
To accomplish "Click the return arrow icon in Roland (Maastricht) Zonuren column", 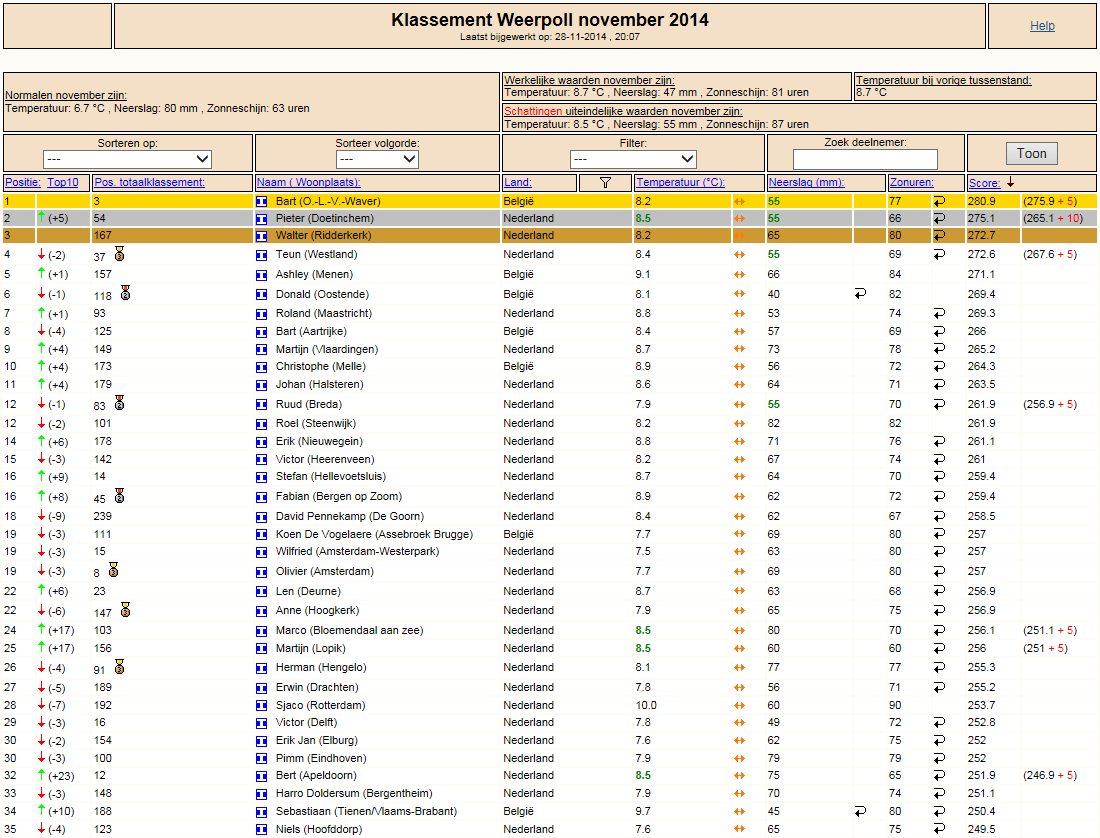I will coord(939,313).
